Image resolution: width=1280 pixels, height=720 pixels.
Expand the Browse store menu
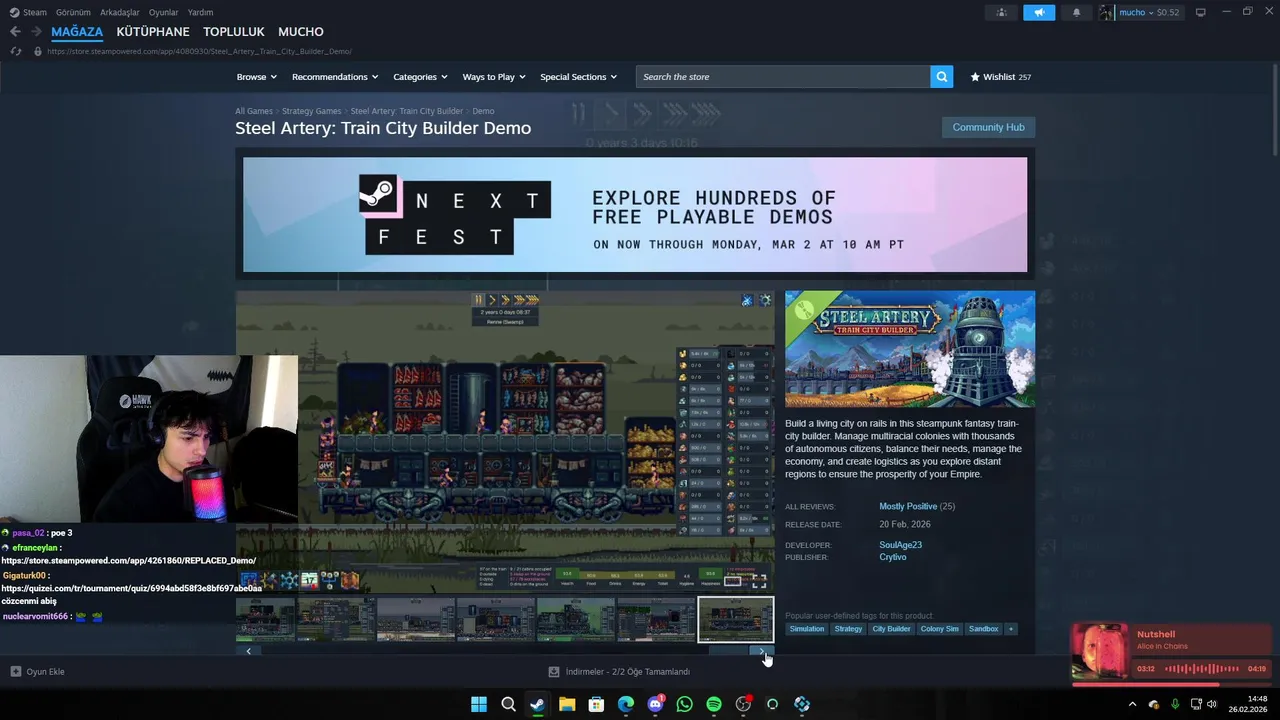coord(257,77)
